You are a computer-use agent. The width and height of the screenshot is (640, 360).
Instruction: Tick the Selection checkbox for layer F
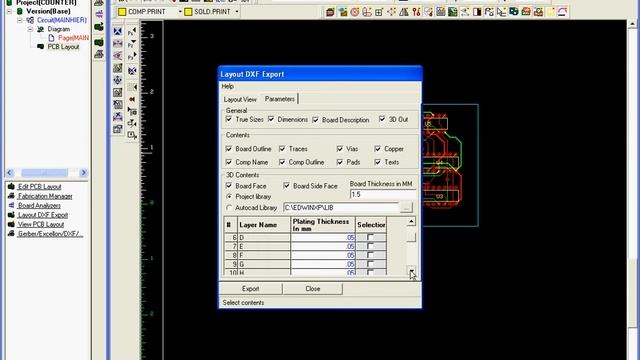click(370, 255)
